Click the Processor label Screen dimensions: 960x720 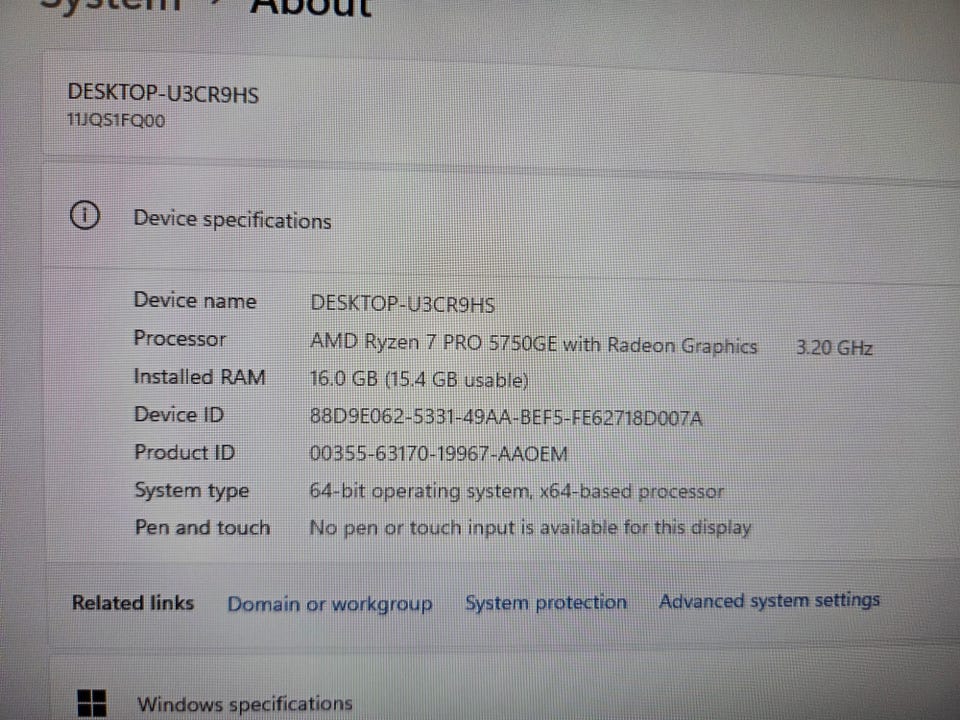180,339
